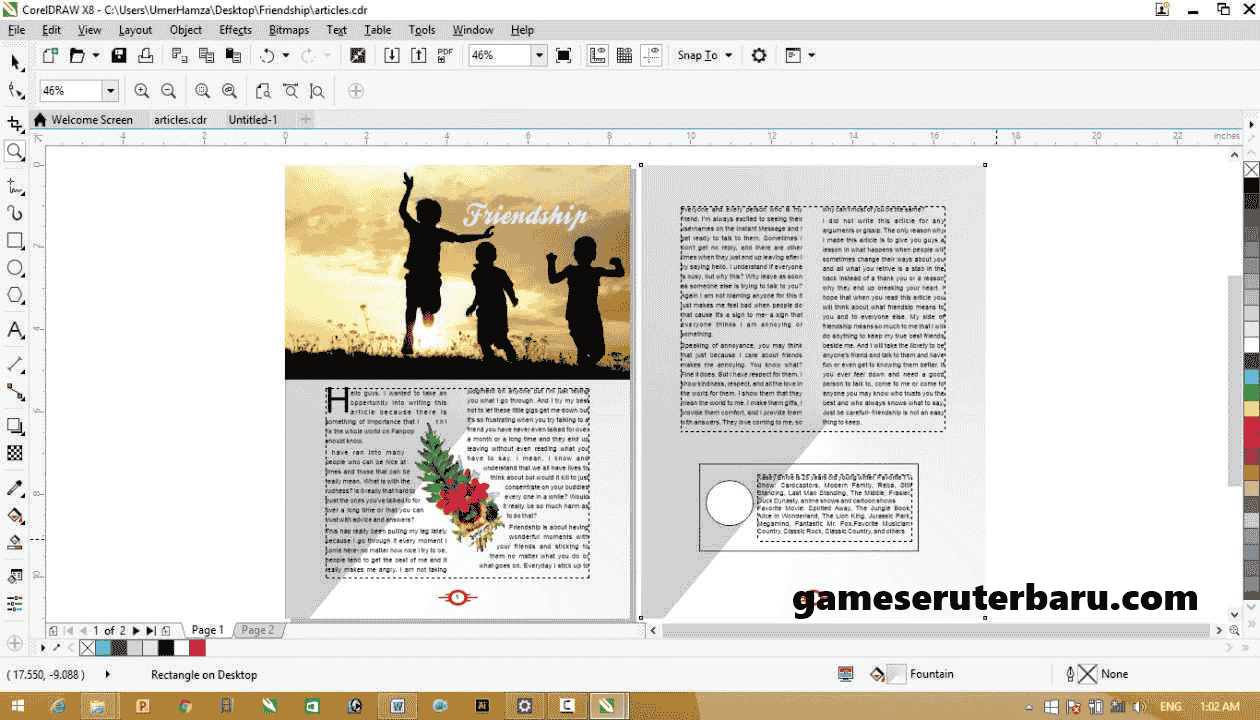Select the Parallel Dimension tool
The width and height of the screenshot is (1260, 720).
15,364
